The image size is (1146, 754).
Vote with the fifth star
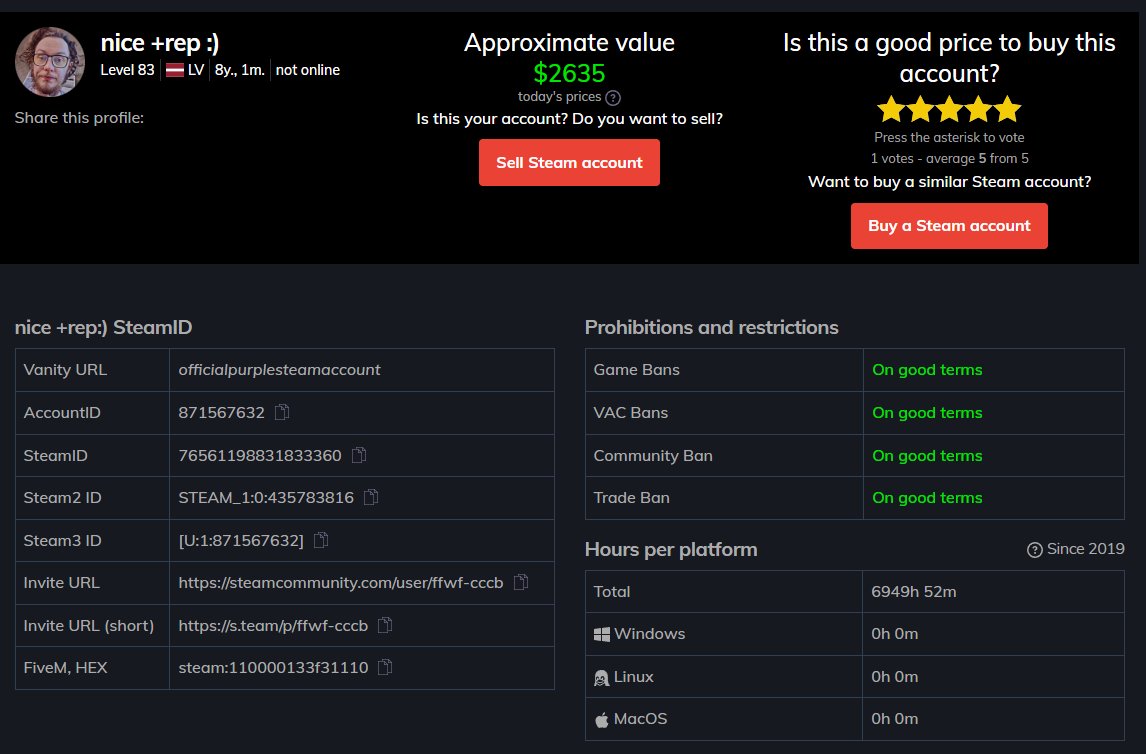1007,109
